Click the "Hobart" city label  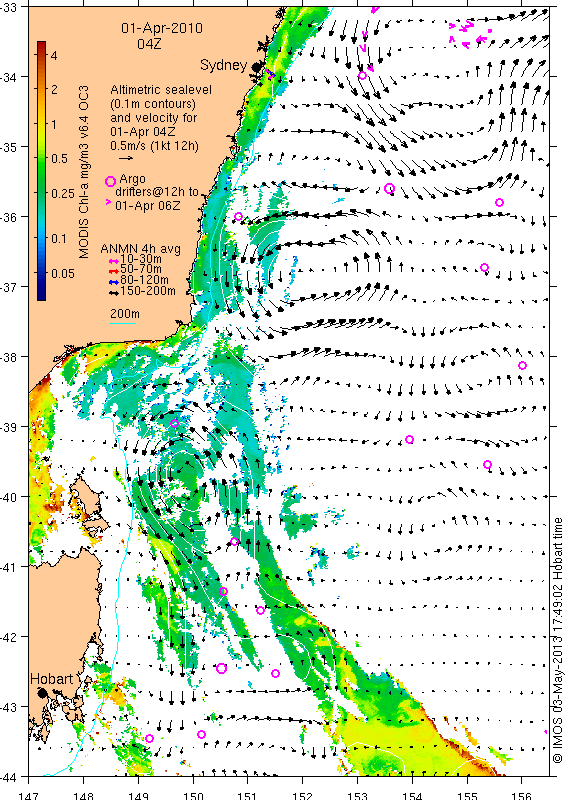click(x=52, y=679)
